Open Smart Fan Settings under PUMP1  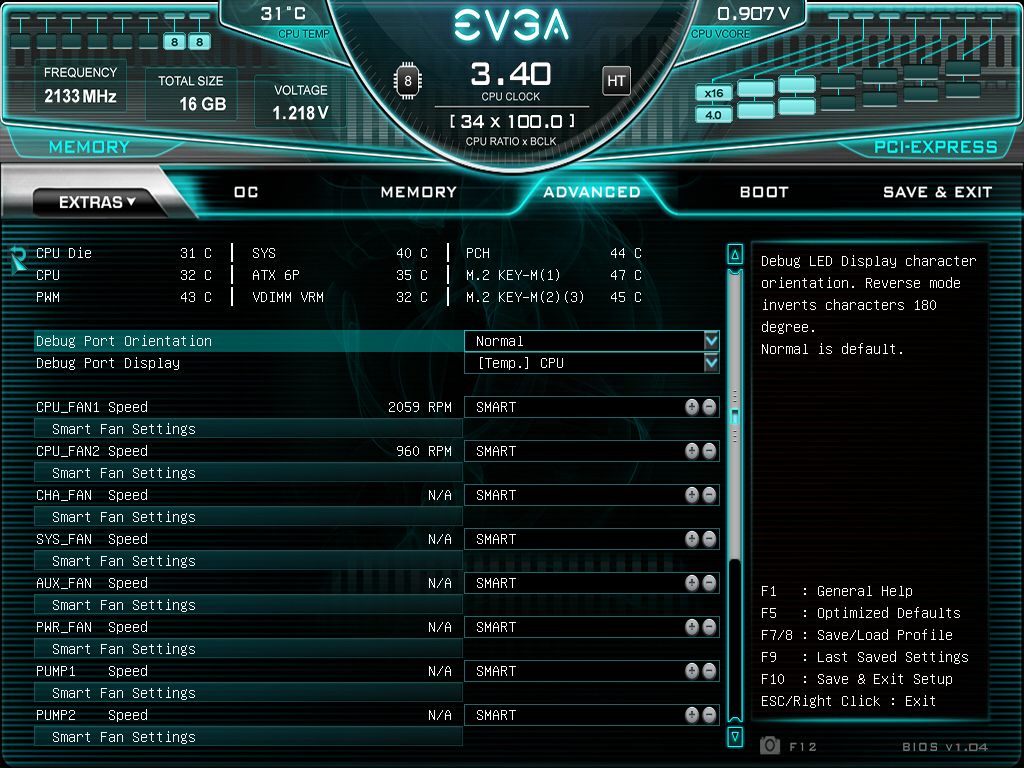point(248,693)
